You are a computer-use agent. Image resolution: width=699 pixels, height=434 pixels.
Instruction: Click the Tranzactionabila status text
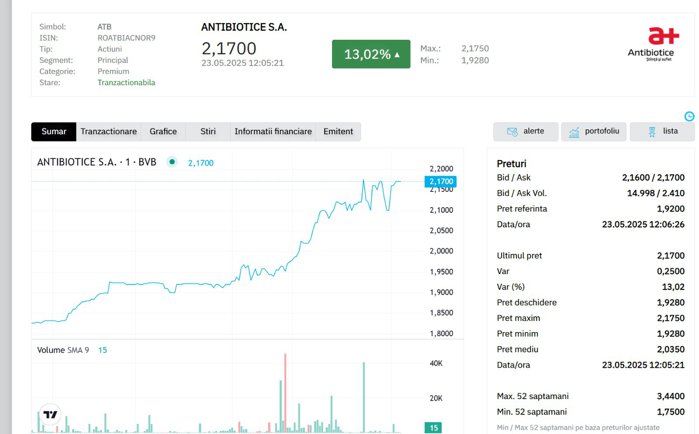[126, 82]
